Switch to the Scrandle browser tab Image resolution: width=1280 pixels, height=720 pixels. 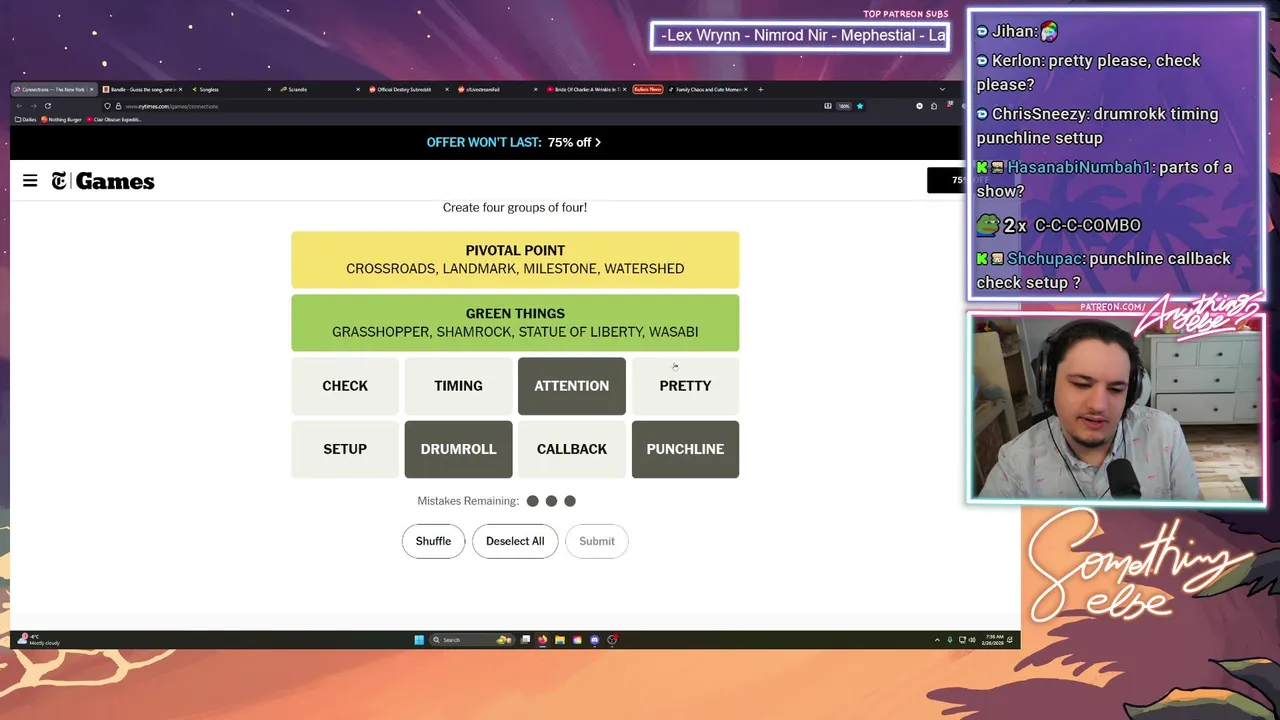pos(319,89)
